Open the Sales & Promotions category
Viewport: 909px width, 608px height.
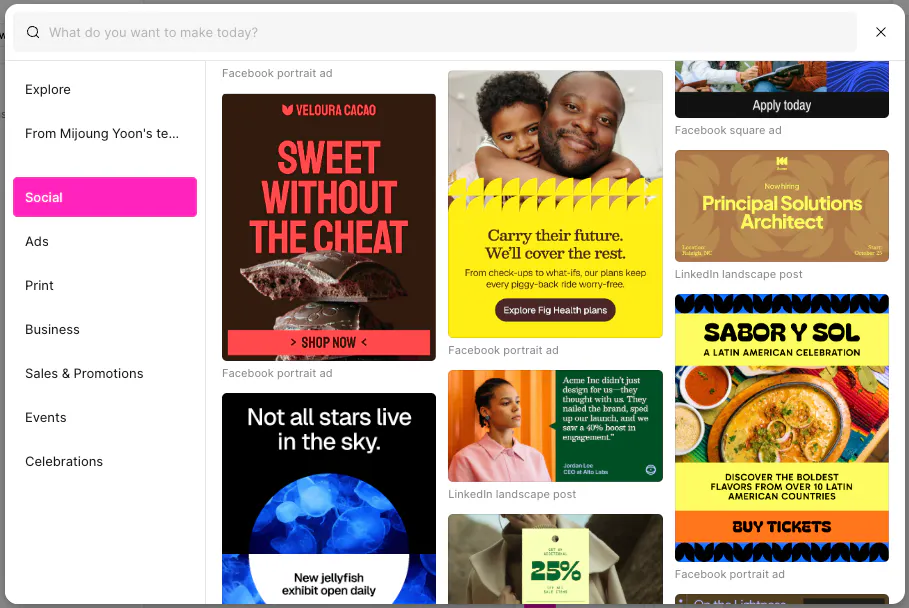coord(105,373)
